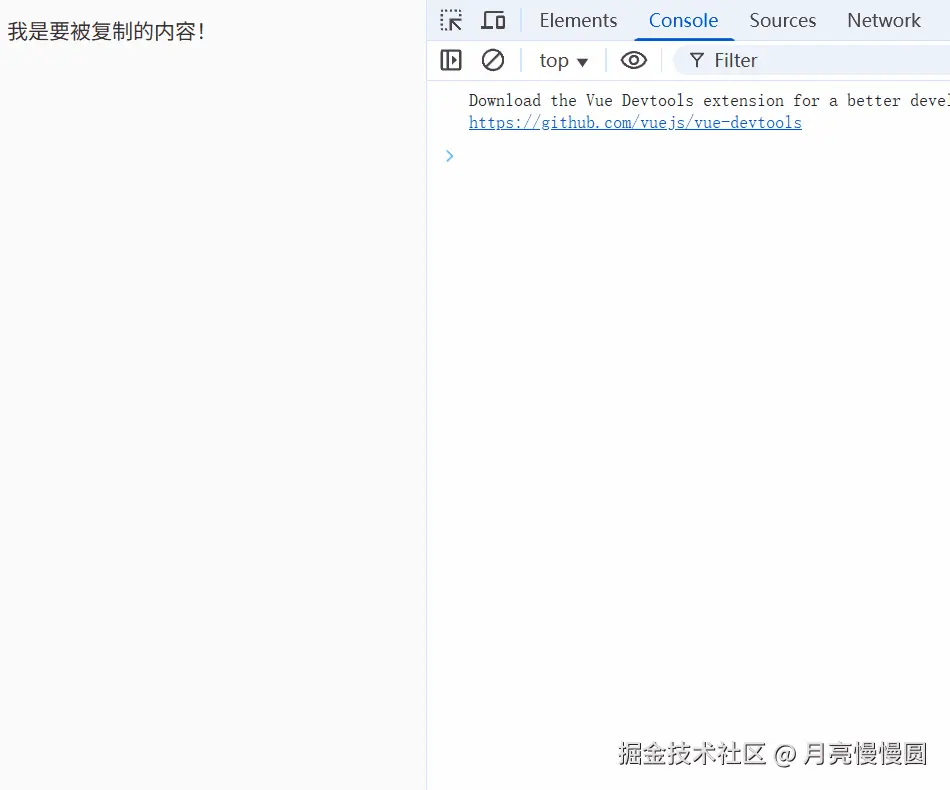Switch to the Elements tab
Image resolution: width=950 pixels, height=790 pixels.
pos(577,20)
